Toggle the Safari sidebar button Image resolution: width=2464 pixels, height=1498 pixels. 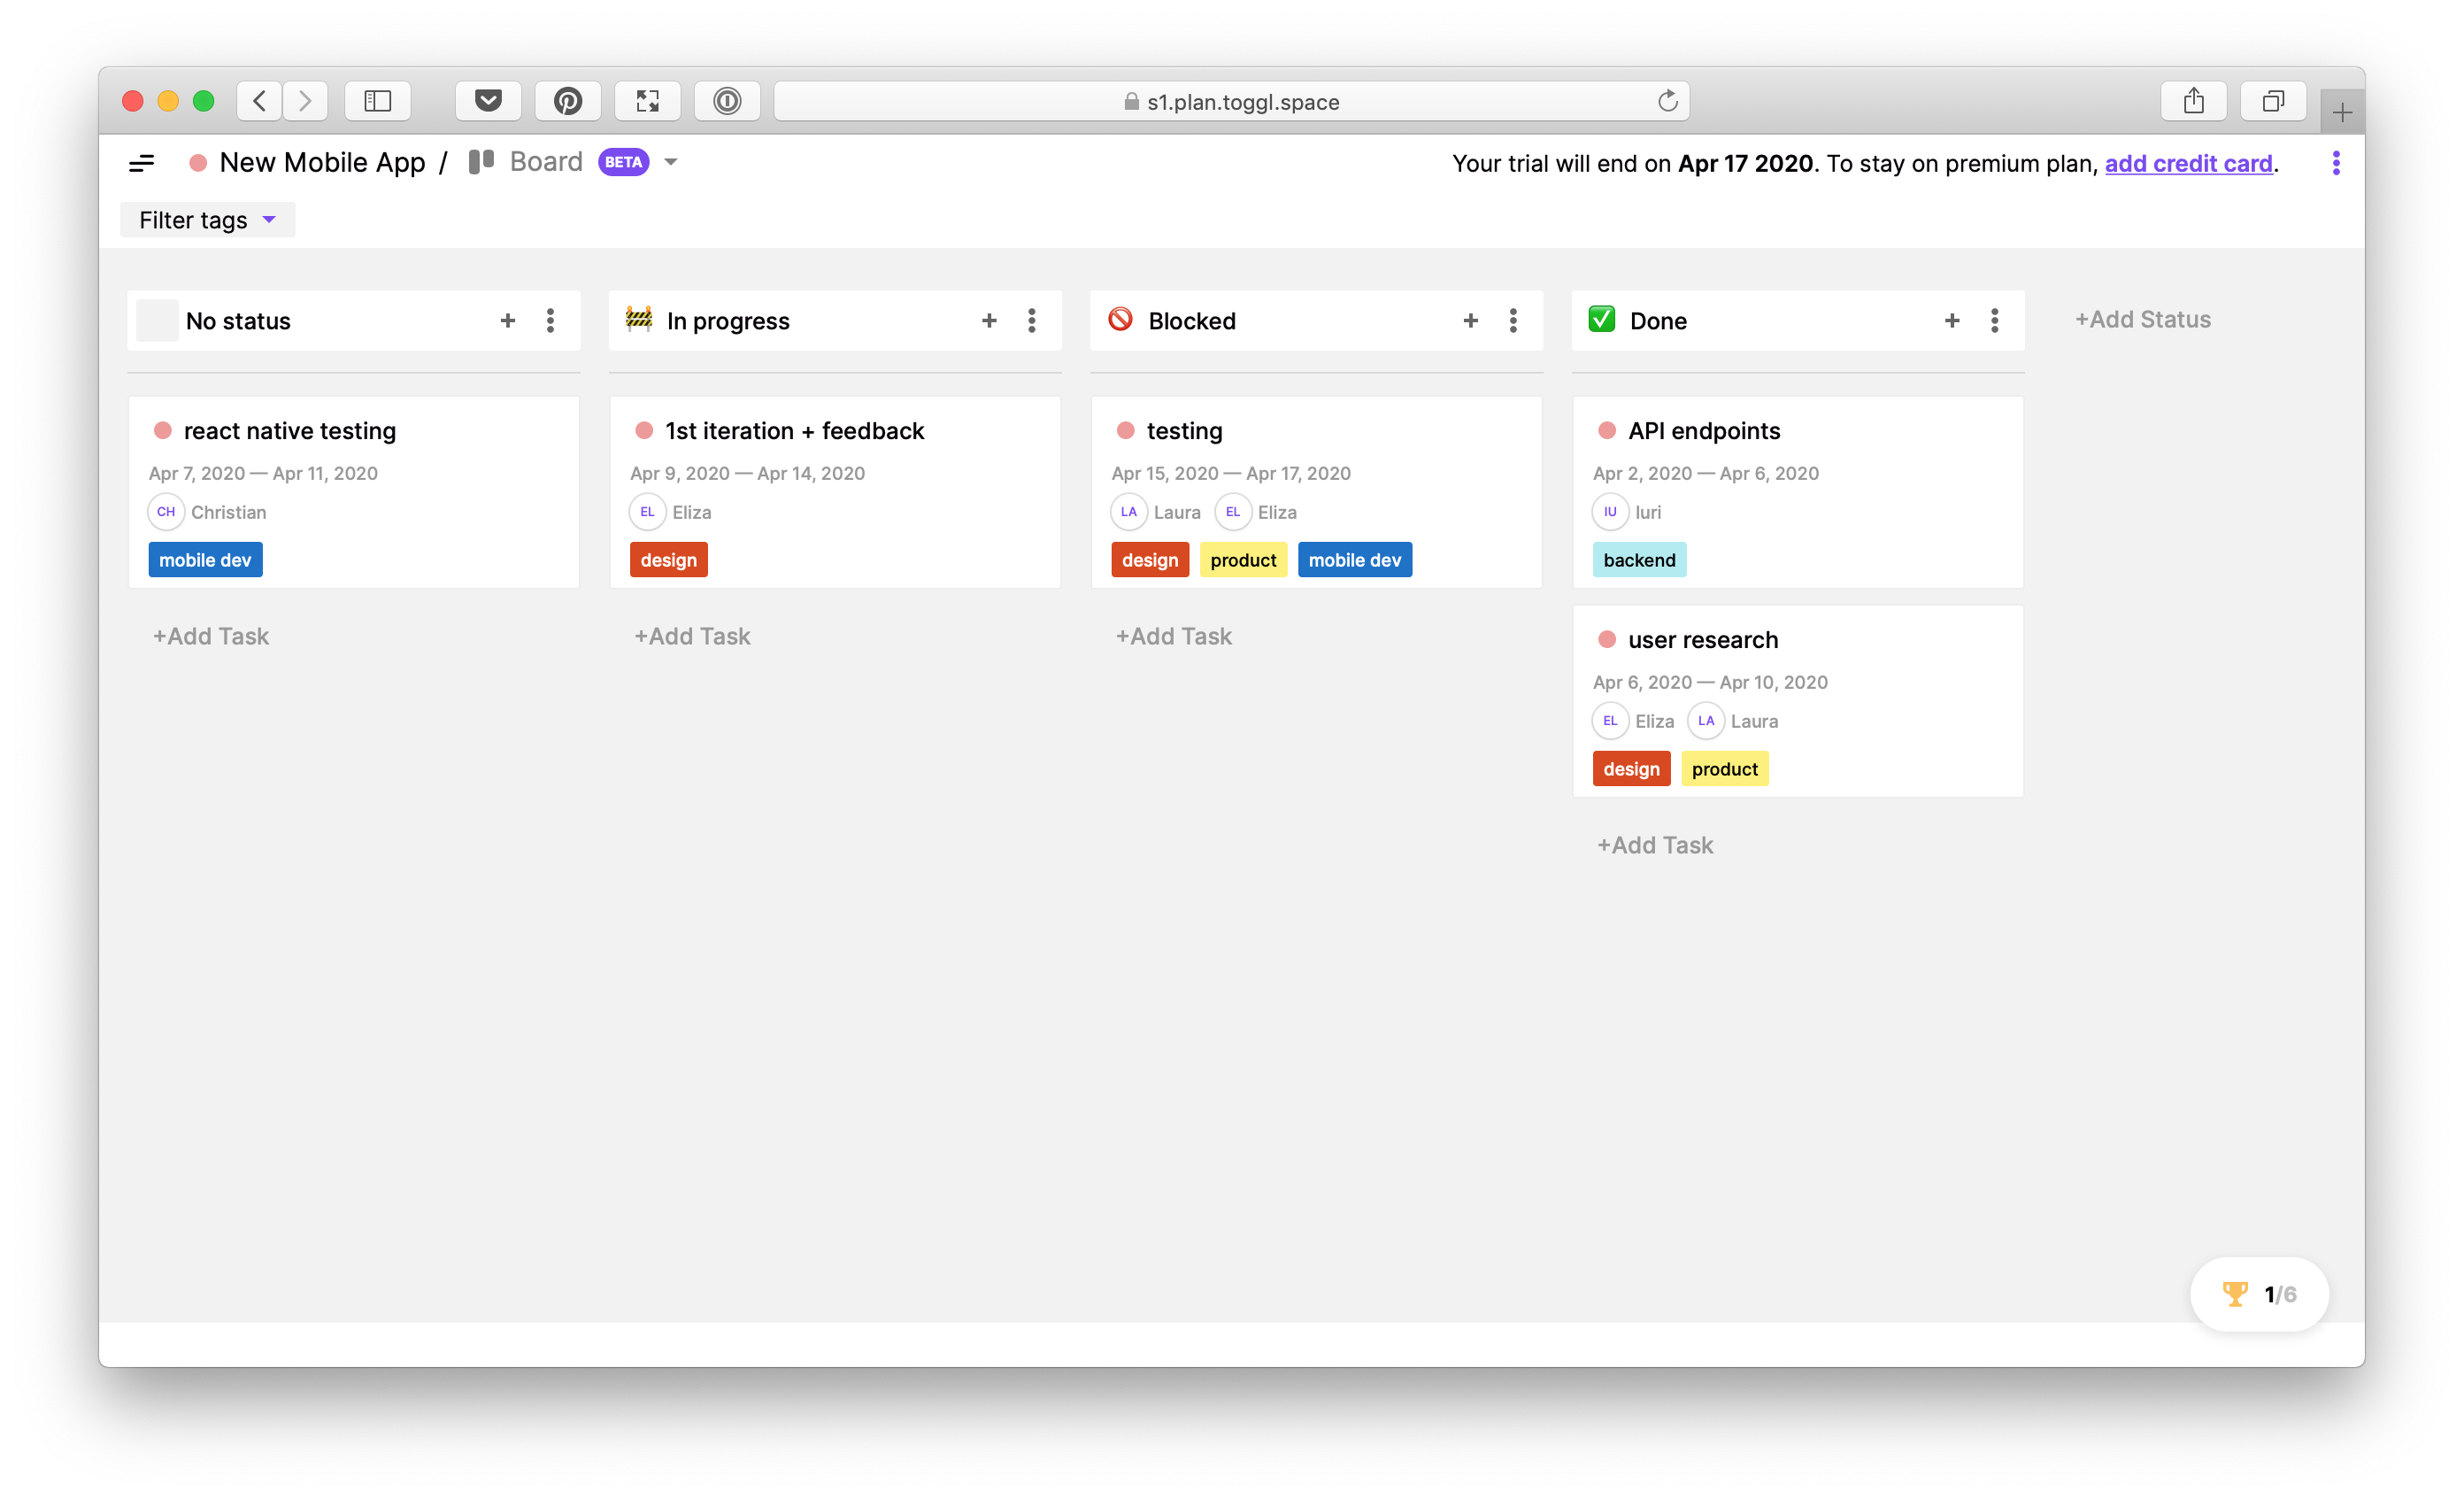(377, 101)
